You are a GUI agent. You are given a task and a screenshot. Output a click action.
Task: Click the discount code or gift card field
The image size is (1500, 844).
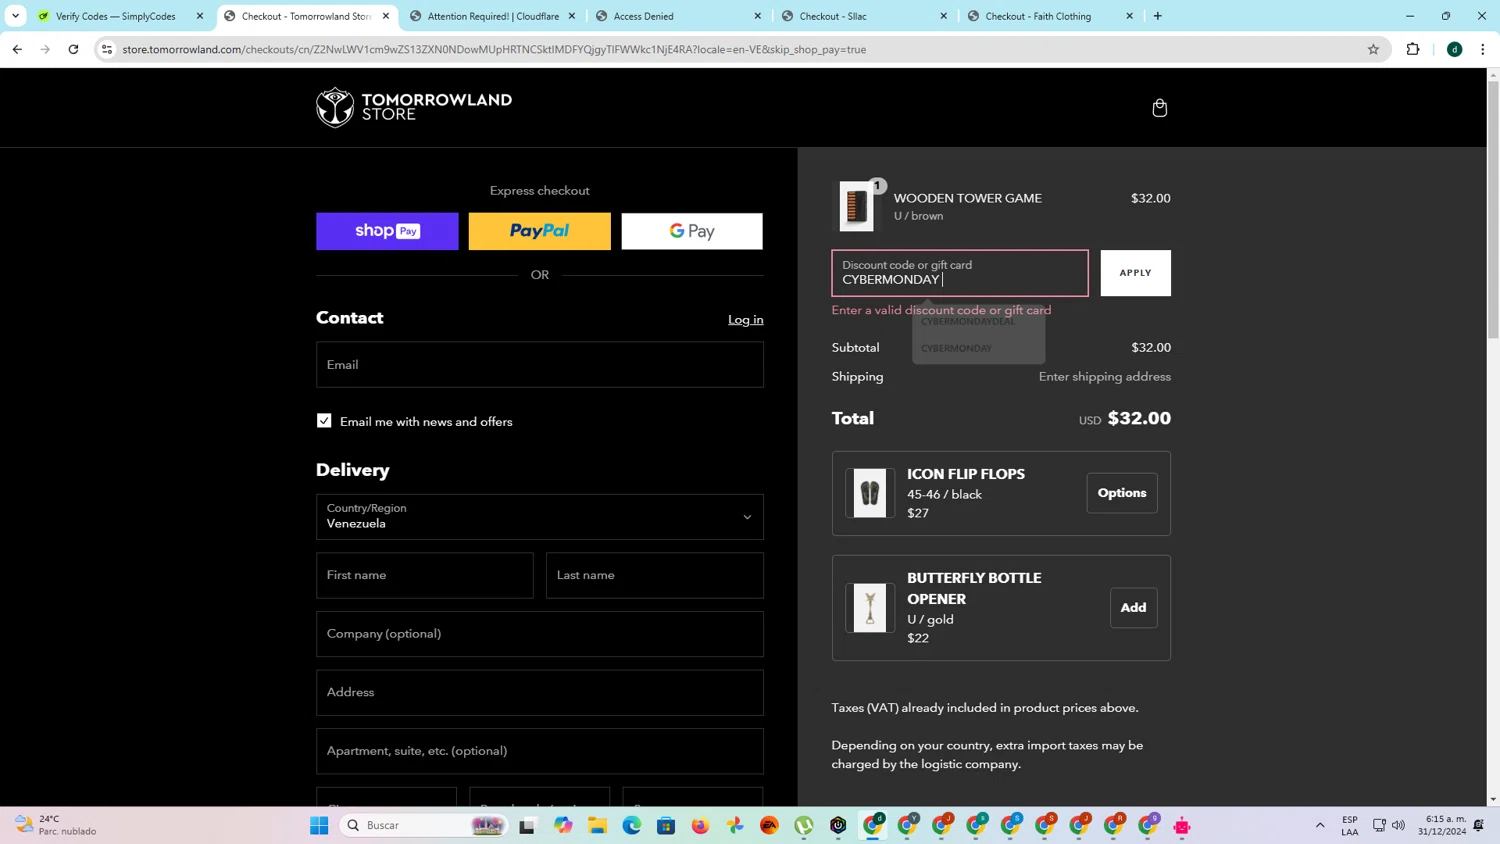960,273
